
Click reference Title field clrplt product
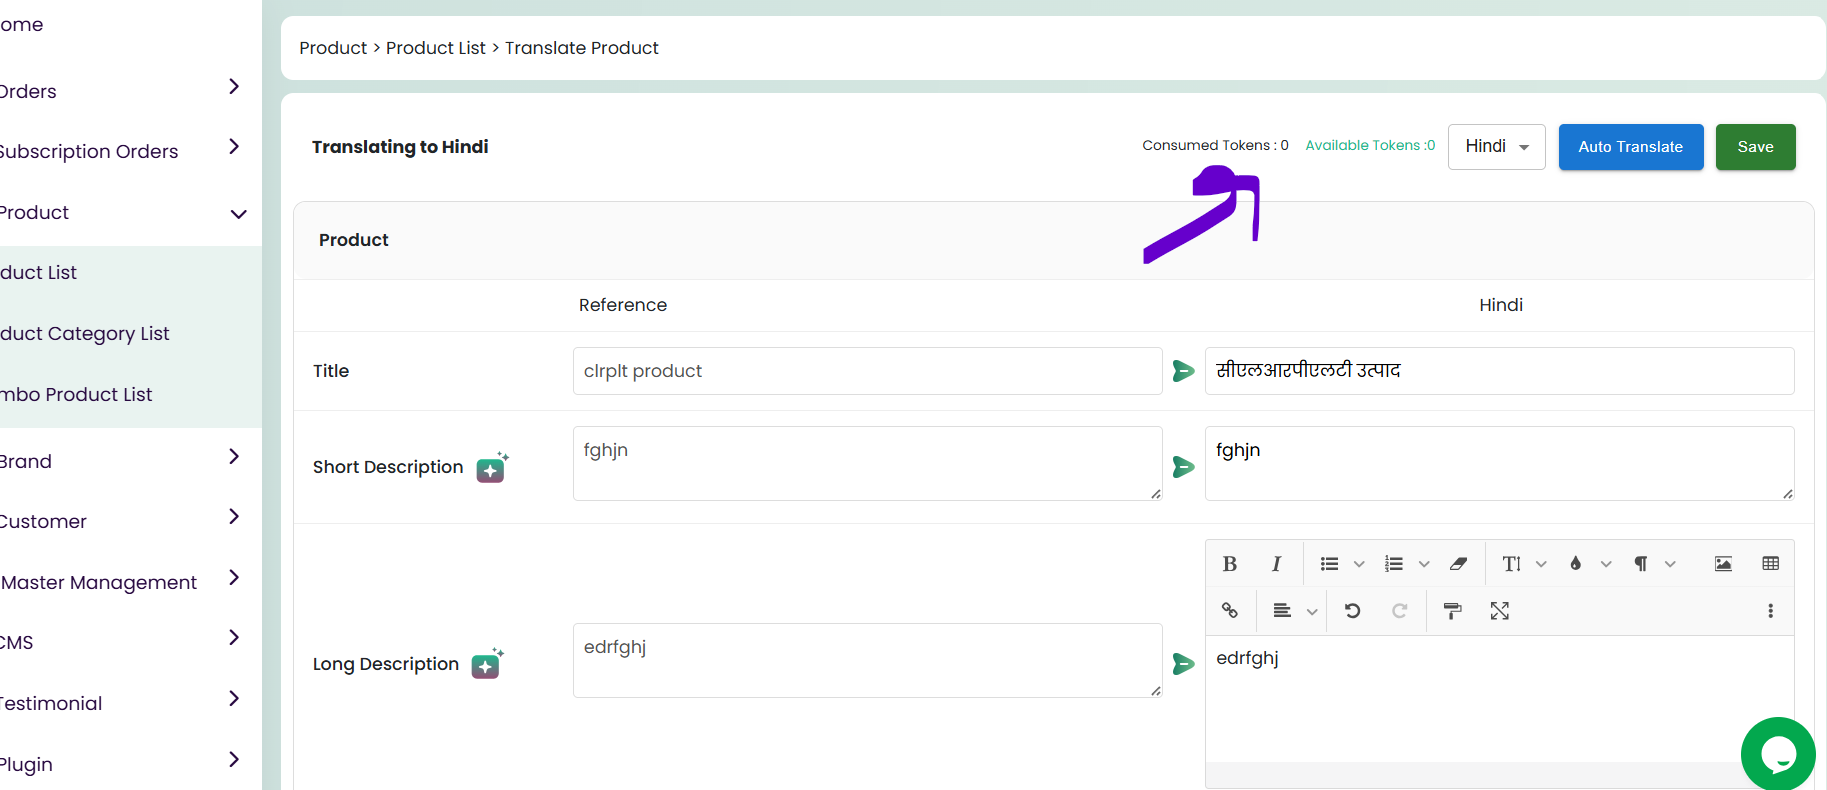(x=868, y=371)
